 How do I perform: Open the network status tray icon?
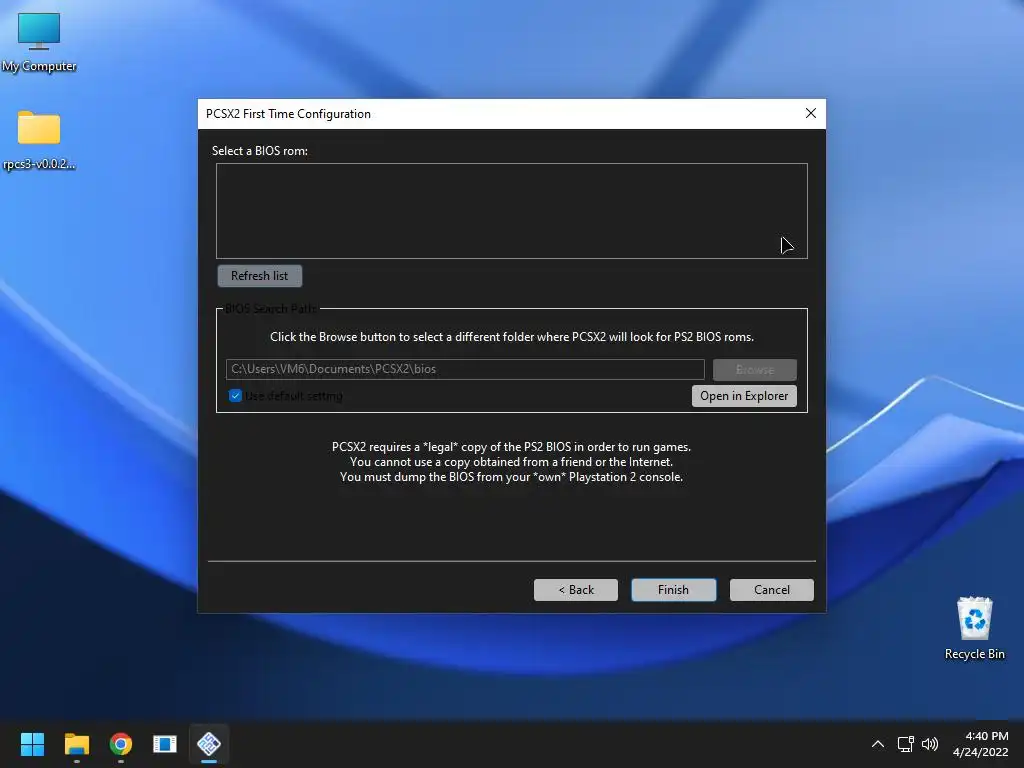(x=905, y=744)
